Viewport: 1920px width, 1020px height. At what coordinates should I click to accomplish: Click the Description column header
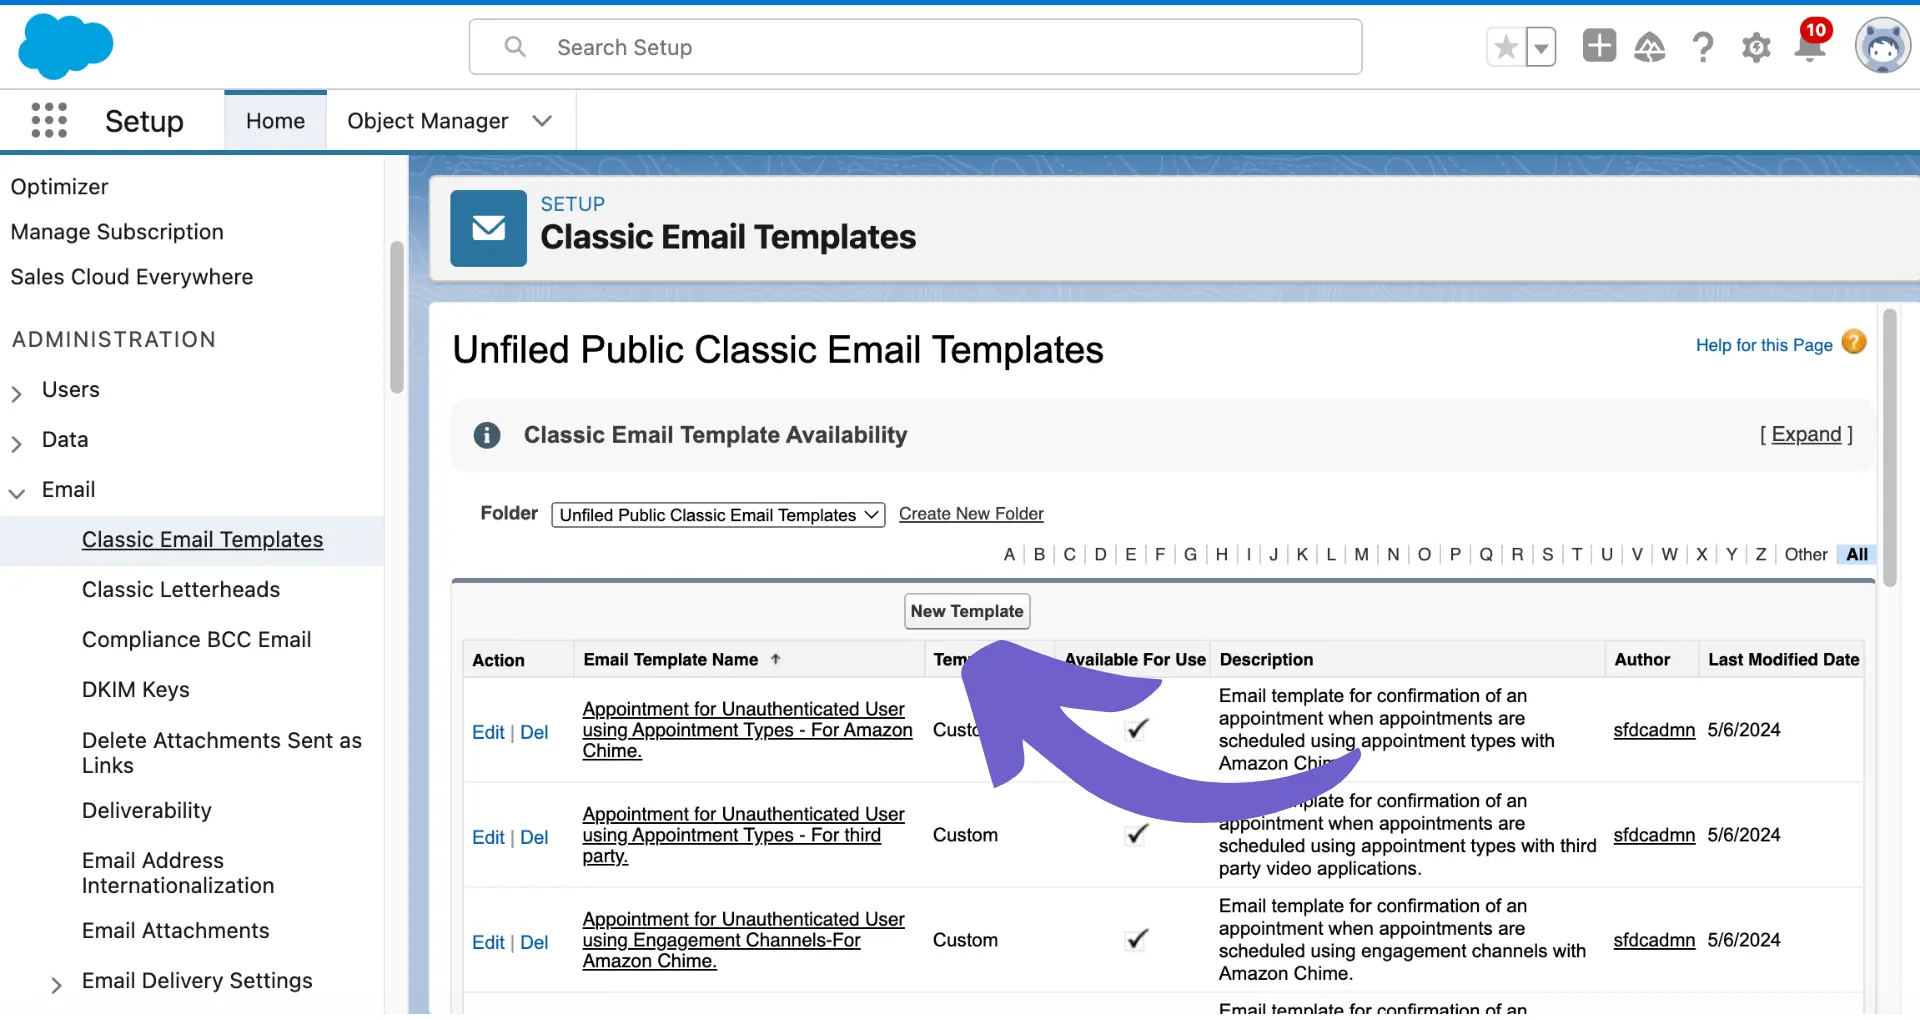[x=1266, y=660]
